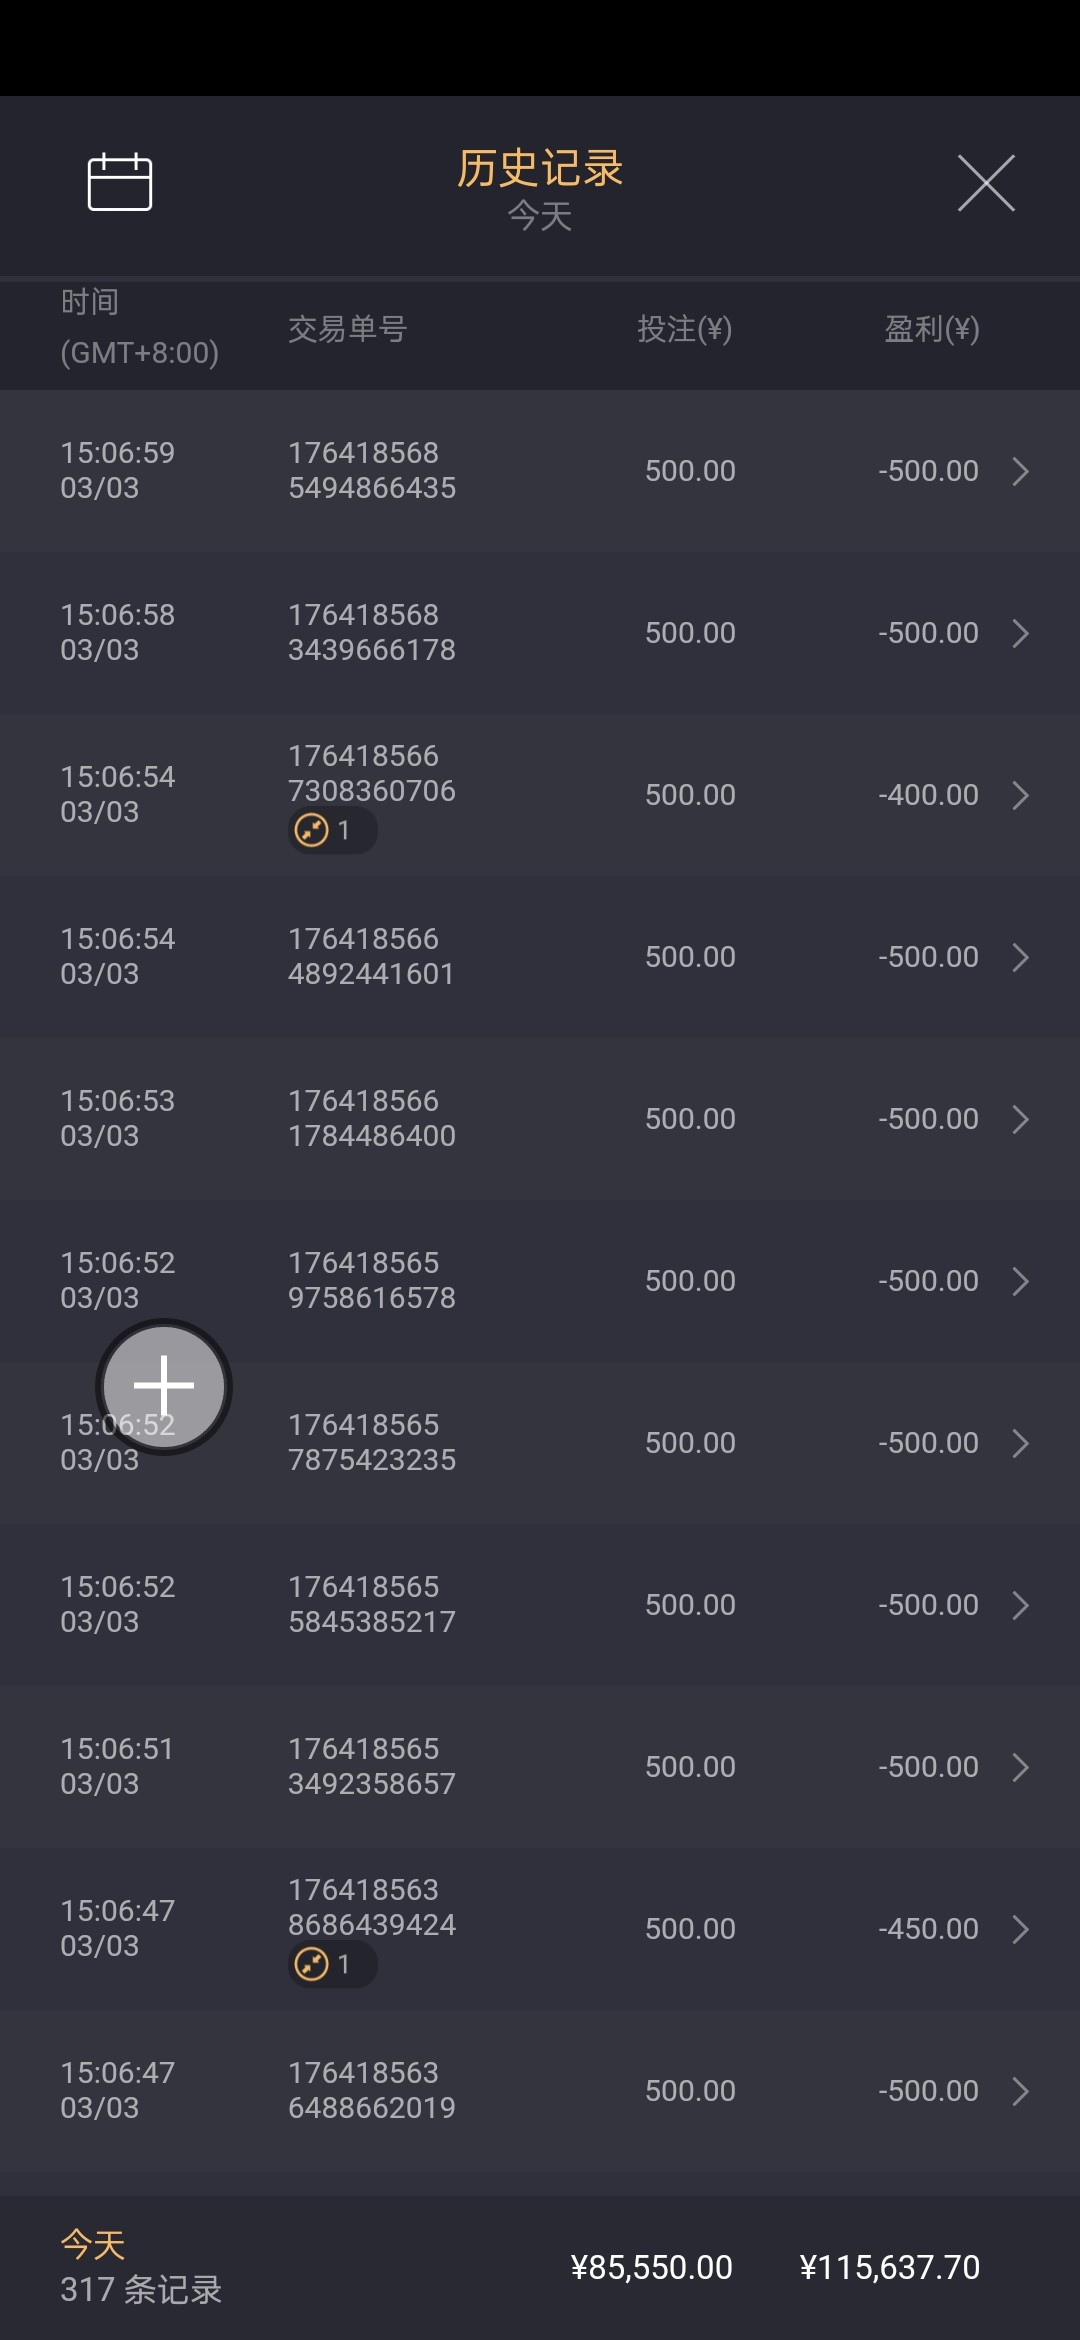Close the history records screen
The image size is (1080, 2340).
click(x=986, y=183)
